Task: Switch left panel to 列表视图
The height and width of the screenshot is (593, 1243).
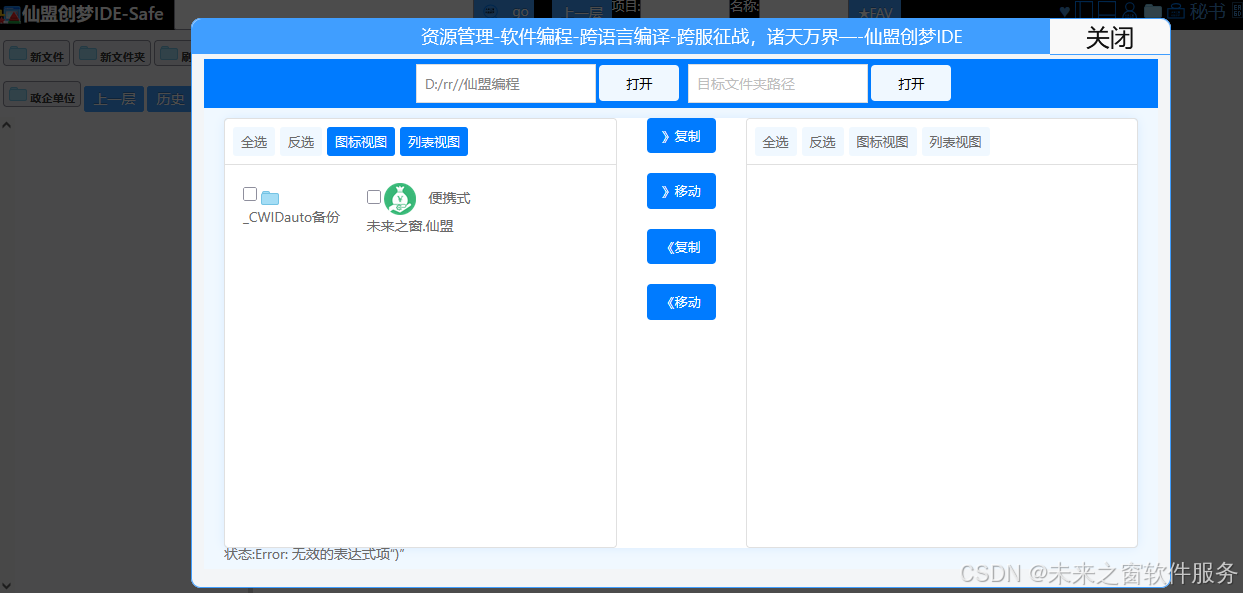Action: tap(434, 142)
